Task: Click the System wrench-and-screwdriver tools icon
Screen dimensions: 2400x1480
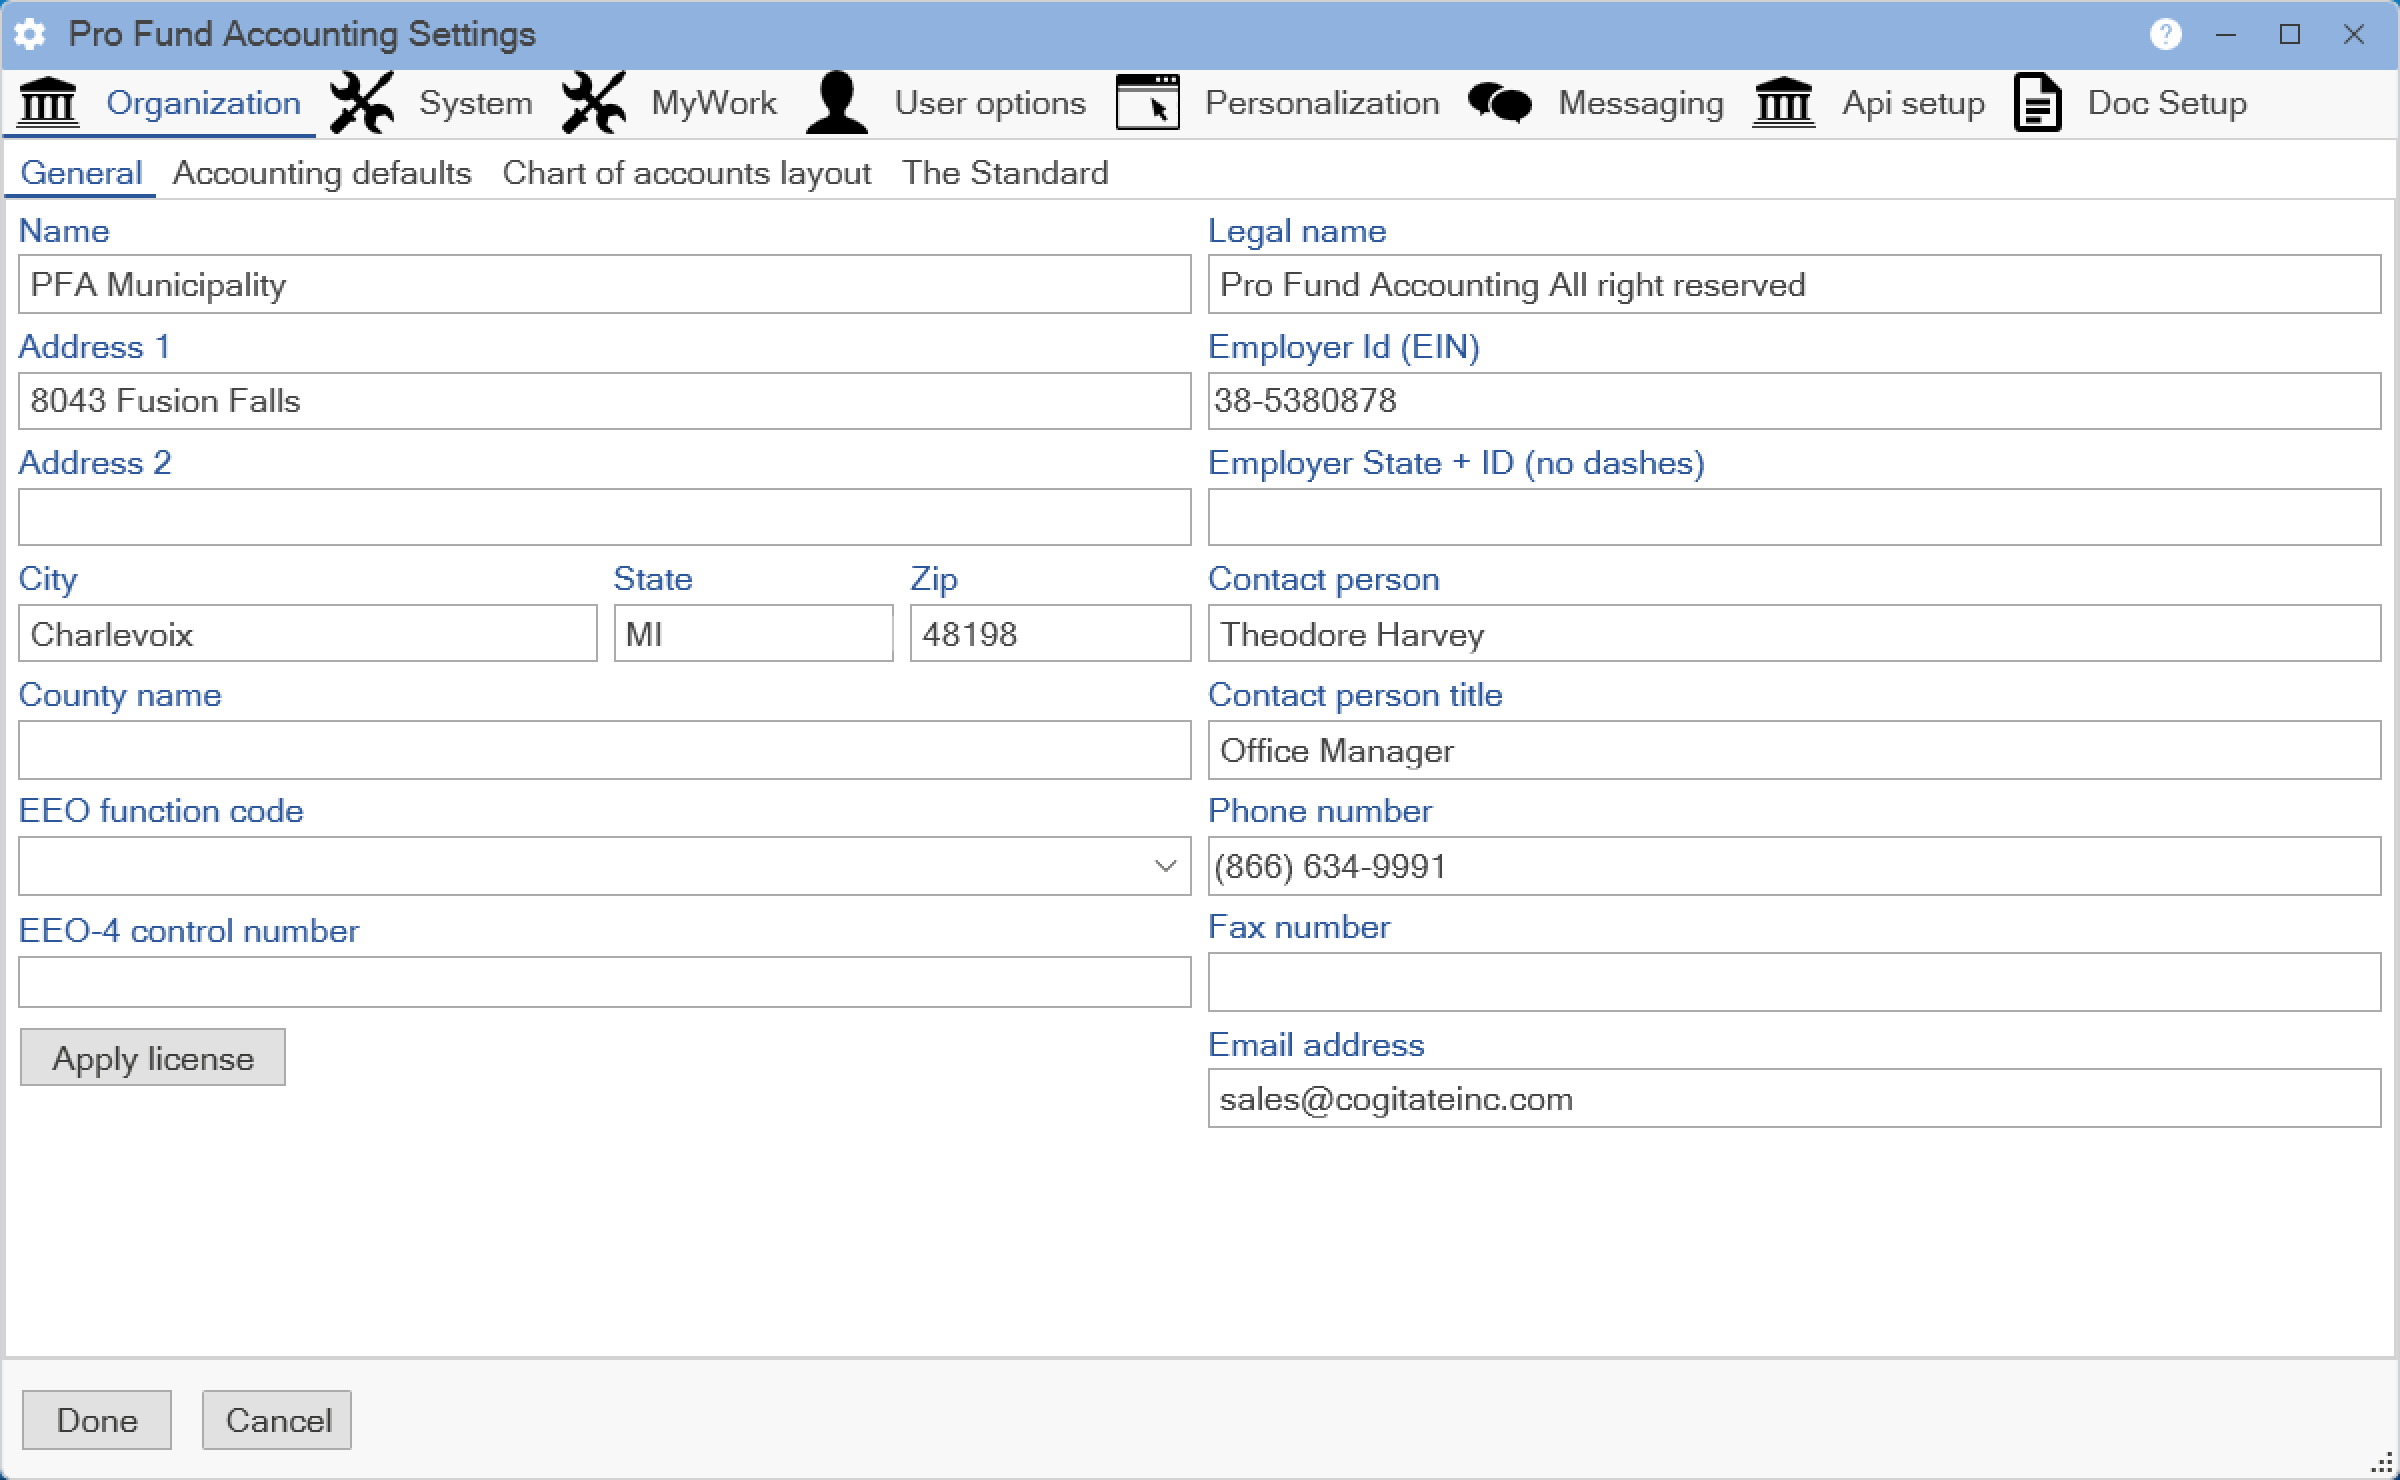Action: coord(362,102)
